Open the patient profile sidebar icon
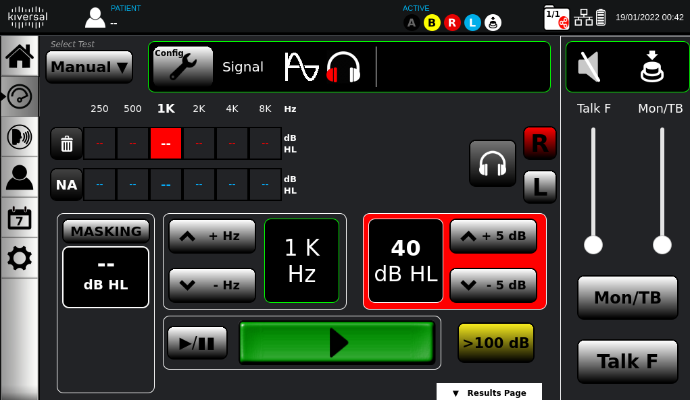 click(19, 177)
